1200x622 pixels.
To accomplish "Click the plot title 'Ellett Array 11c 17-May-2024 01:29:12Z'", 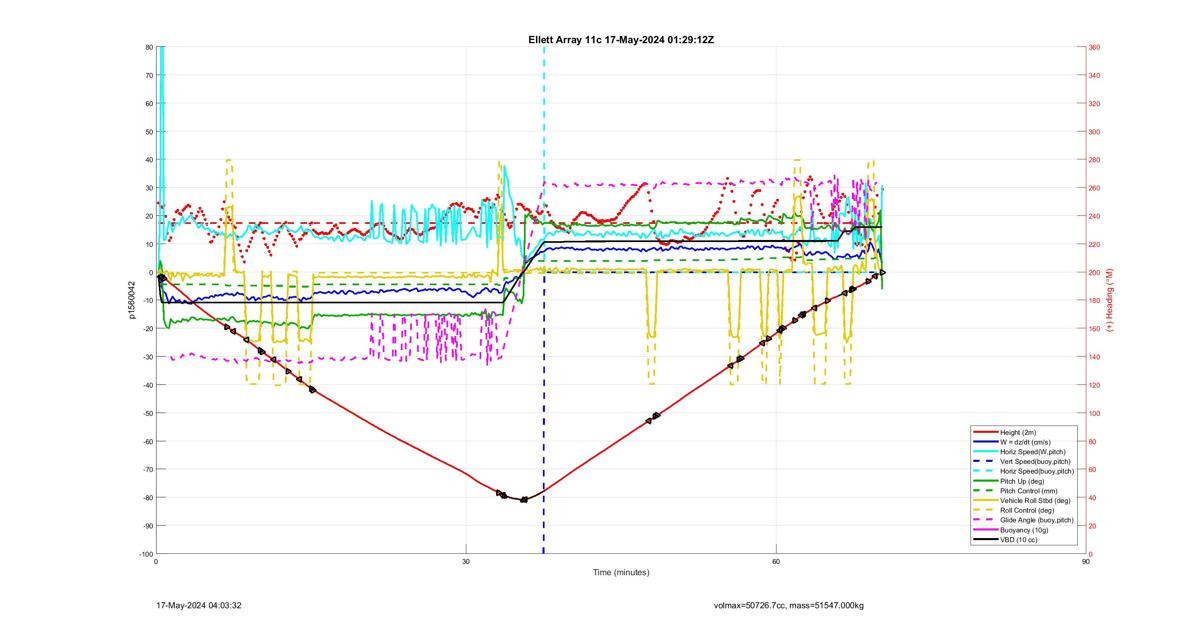I will point(621,40).
